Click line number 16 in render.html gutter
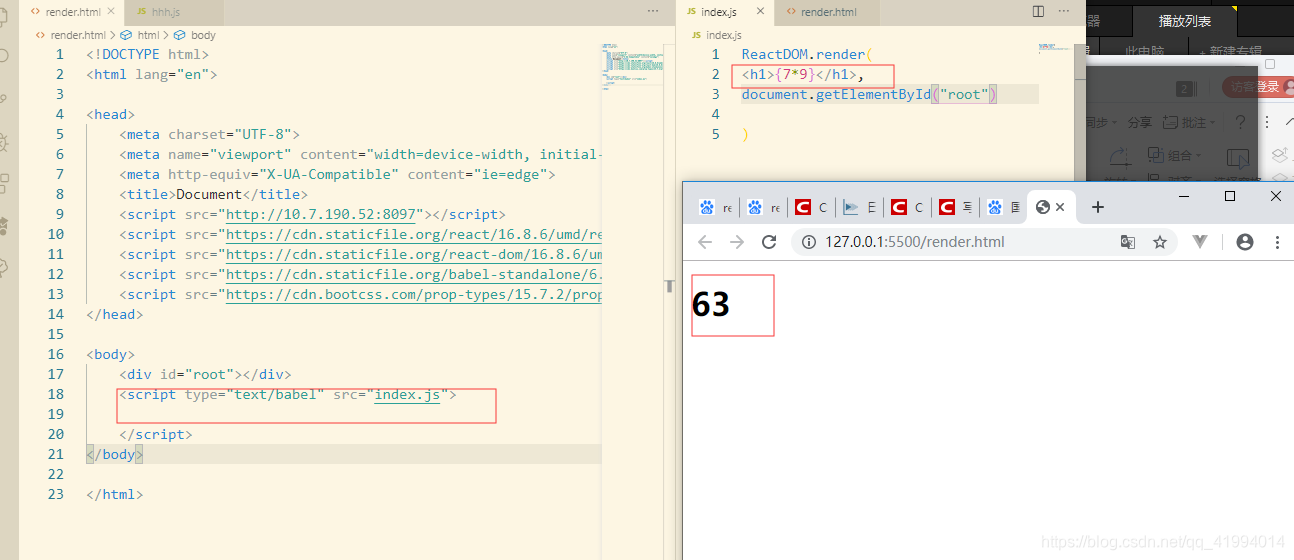 click(x=55, y=354)
